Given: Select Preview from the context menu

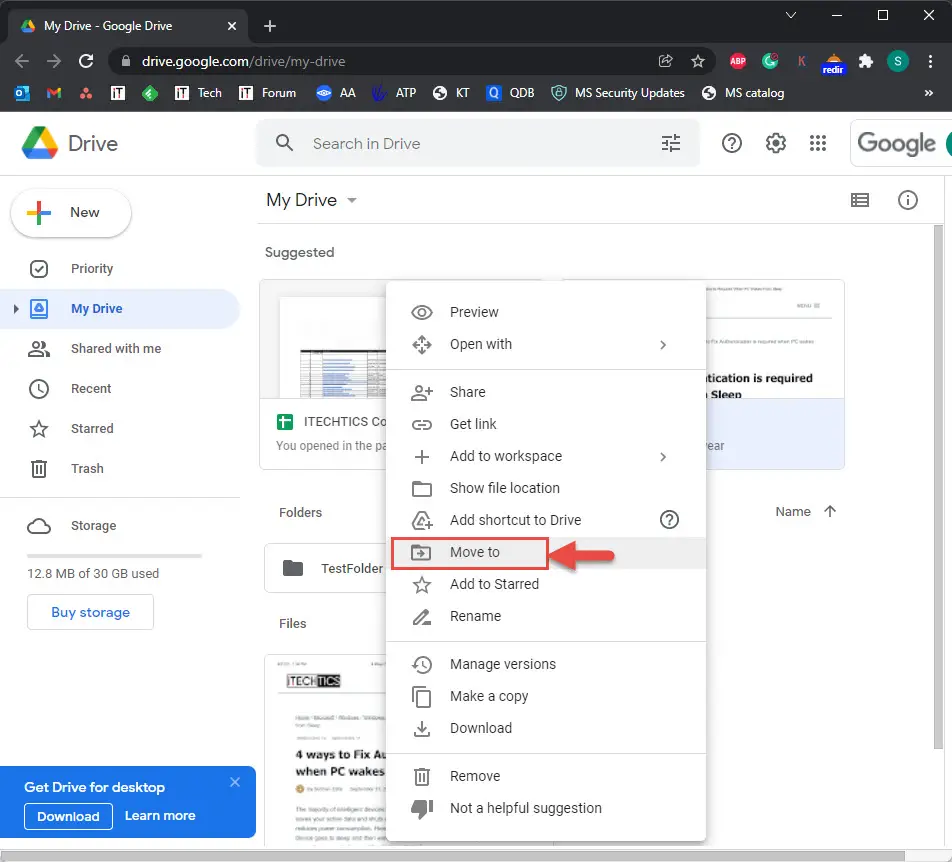Looking at the screenshot, I should coord(546,312).
